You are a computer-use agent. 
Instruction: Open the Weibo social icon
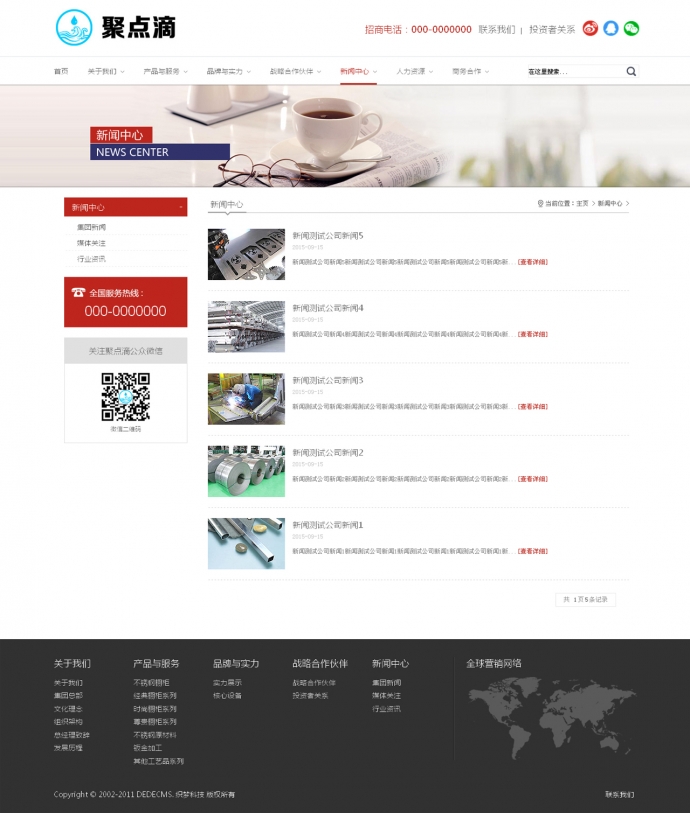click(590, 29)
